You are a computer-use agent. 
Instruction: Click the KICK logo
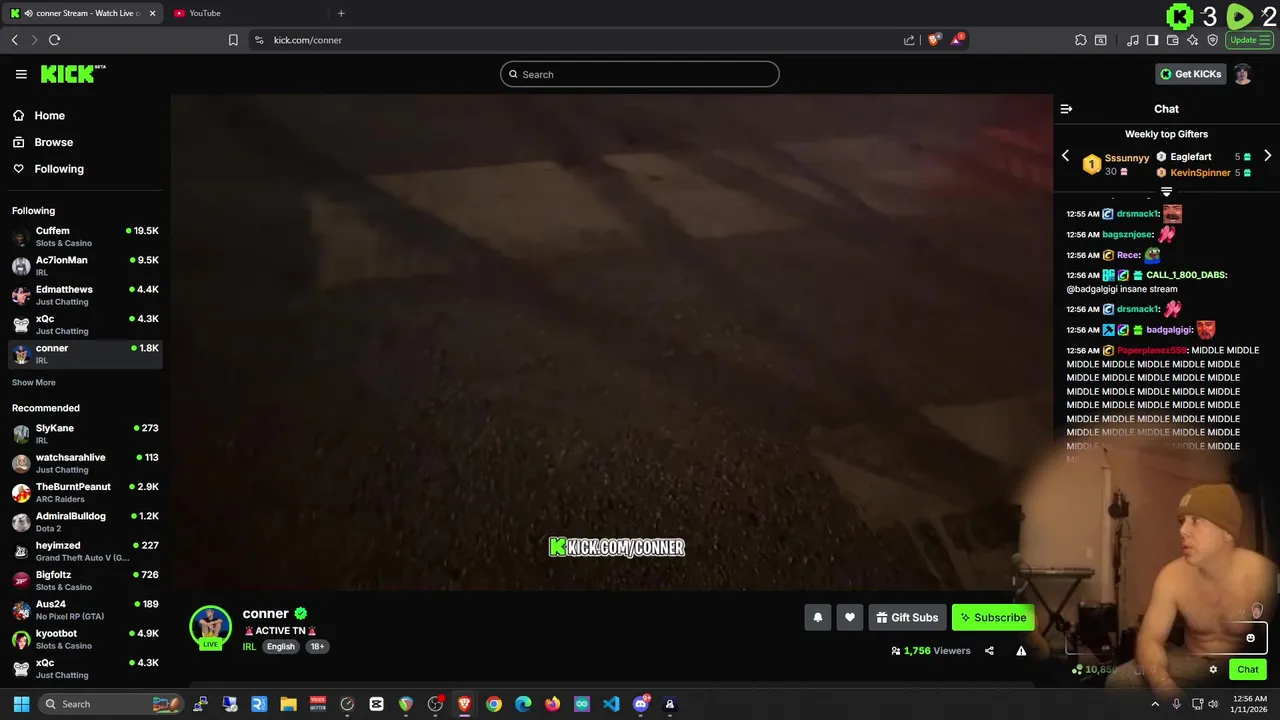(x=73, y=74)
